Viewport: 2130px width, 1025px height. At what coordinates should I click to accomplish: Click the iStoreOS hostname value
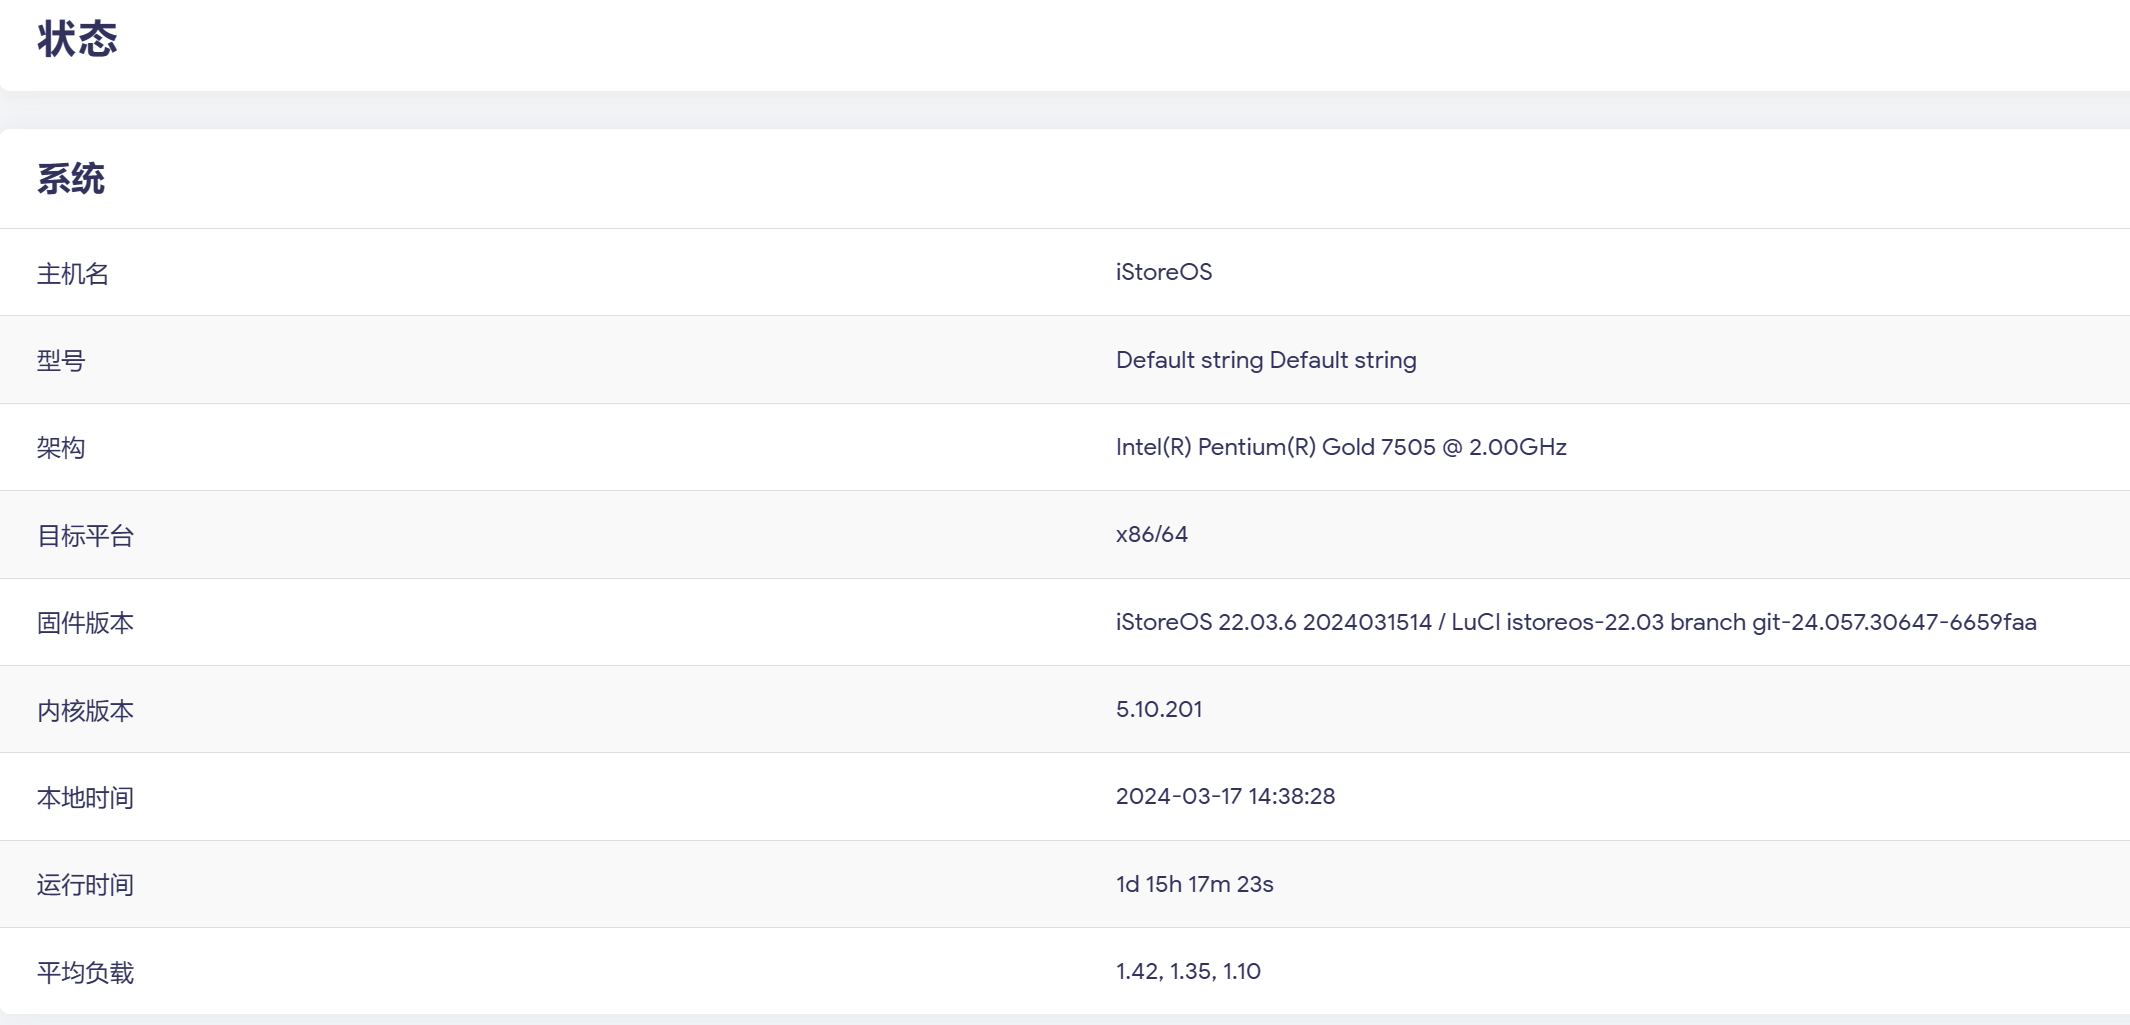pyautogui.click(x=1164, y=272)
